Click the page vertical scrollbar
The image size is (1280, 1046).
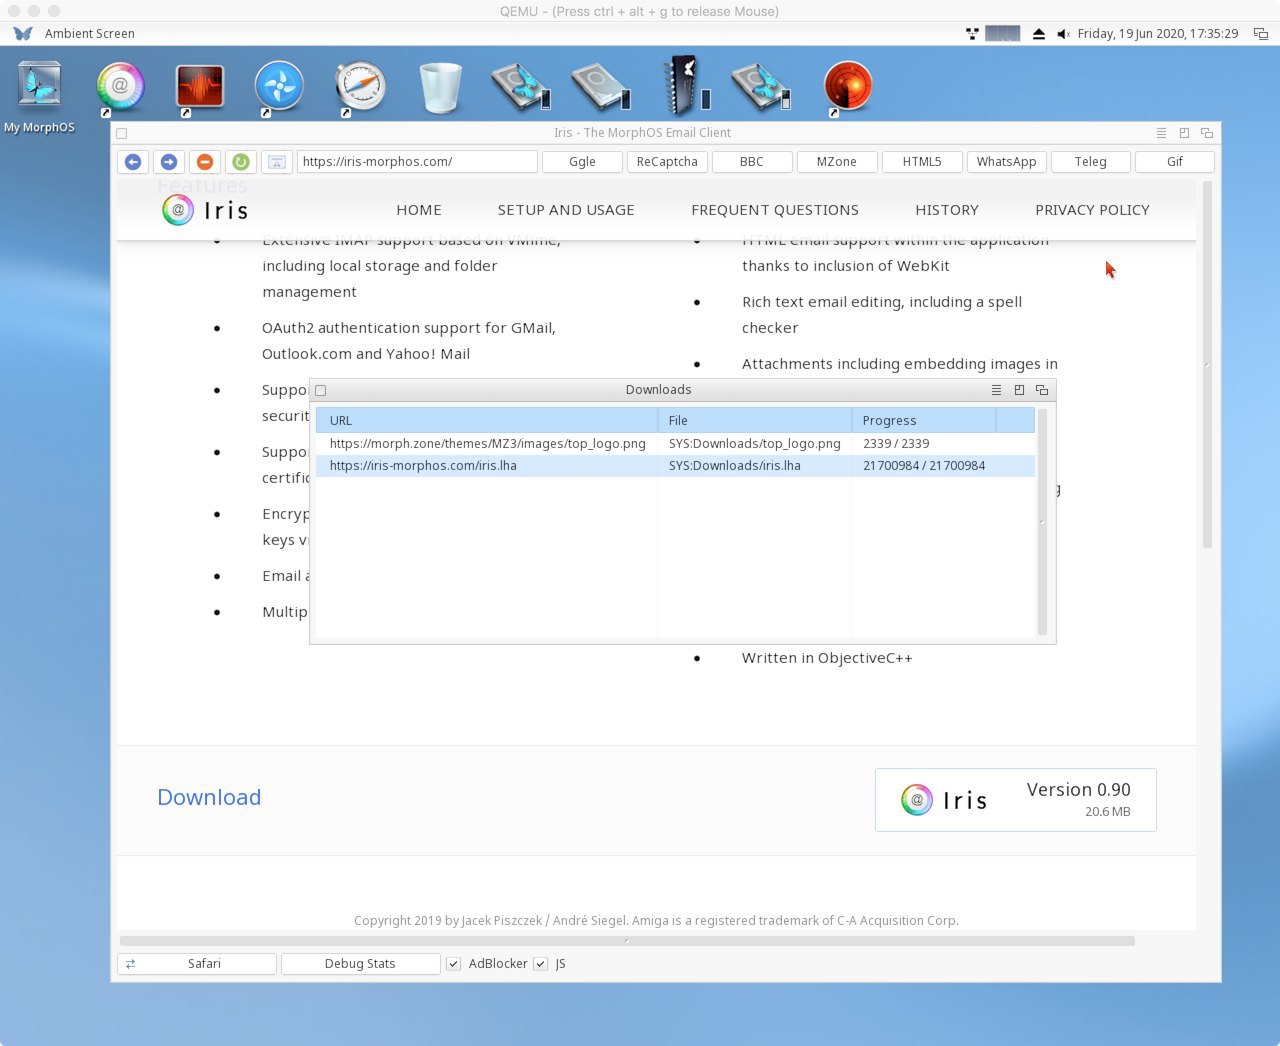click(x=1207, y=365)
